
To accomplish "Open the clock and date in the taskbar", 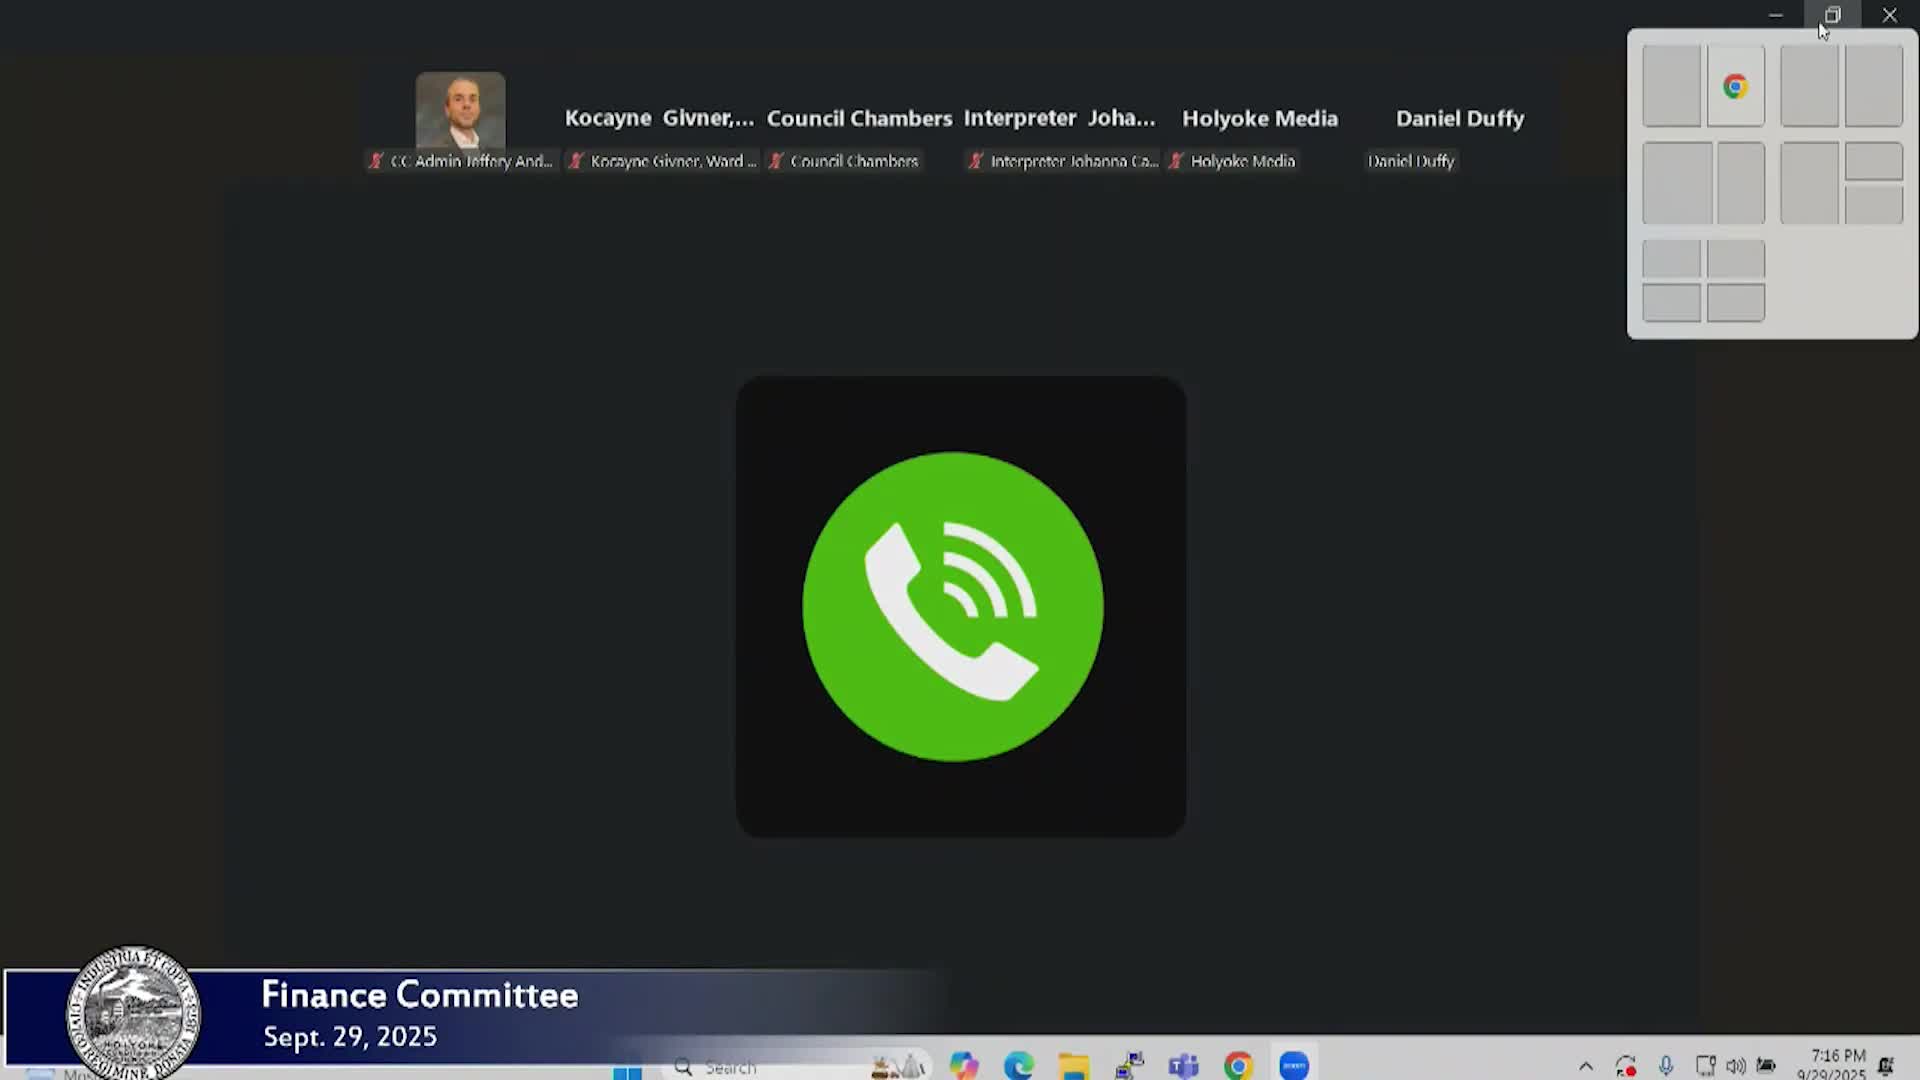I will pyautogui.click(x=1836, y=1065).
